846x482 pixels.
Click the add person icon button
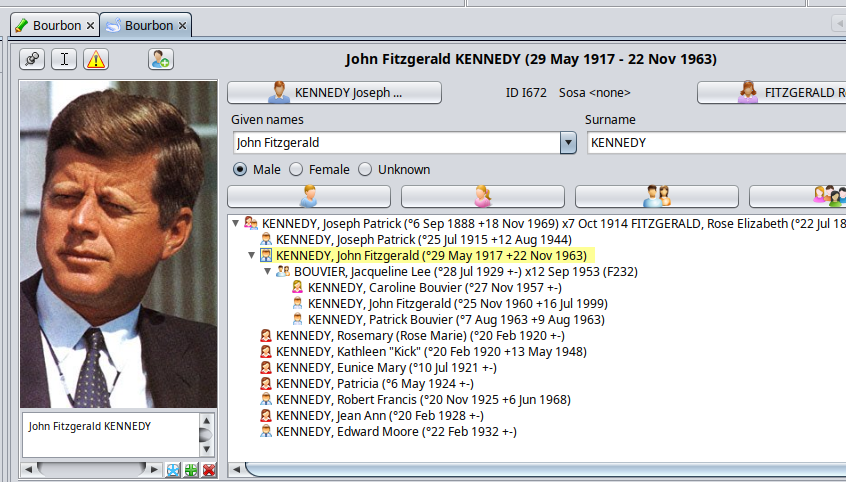(160, 59)
